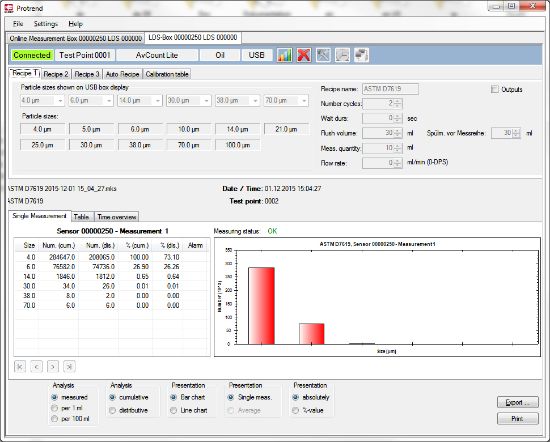
Task: Go to previous measurement arrow
Action: (x=36, y=367)
